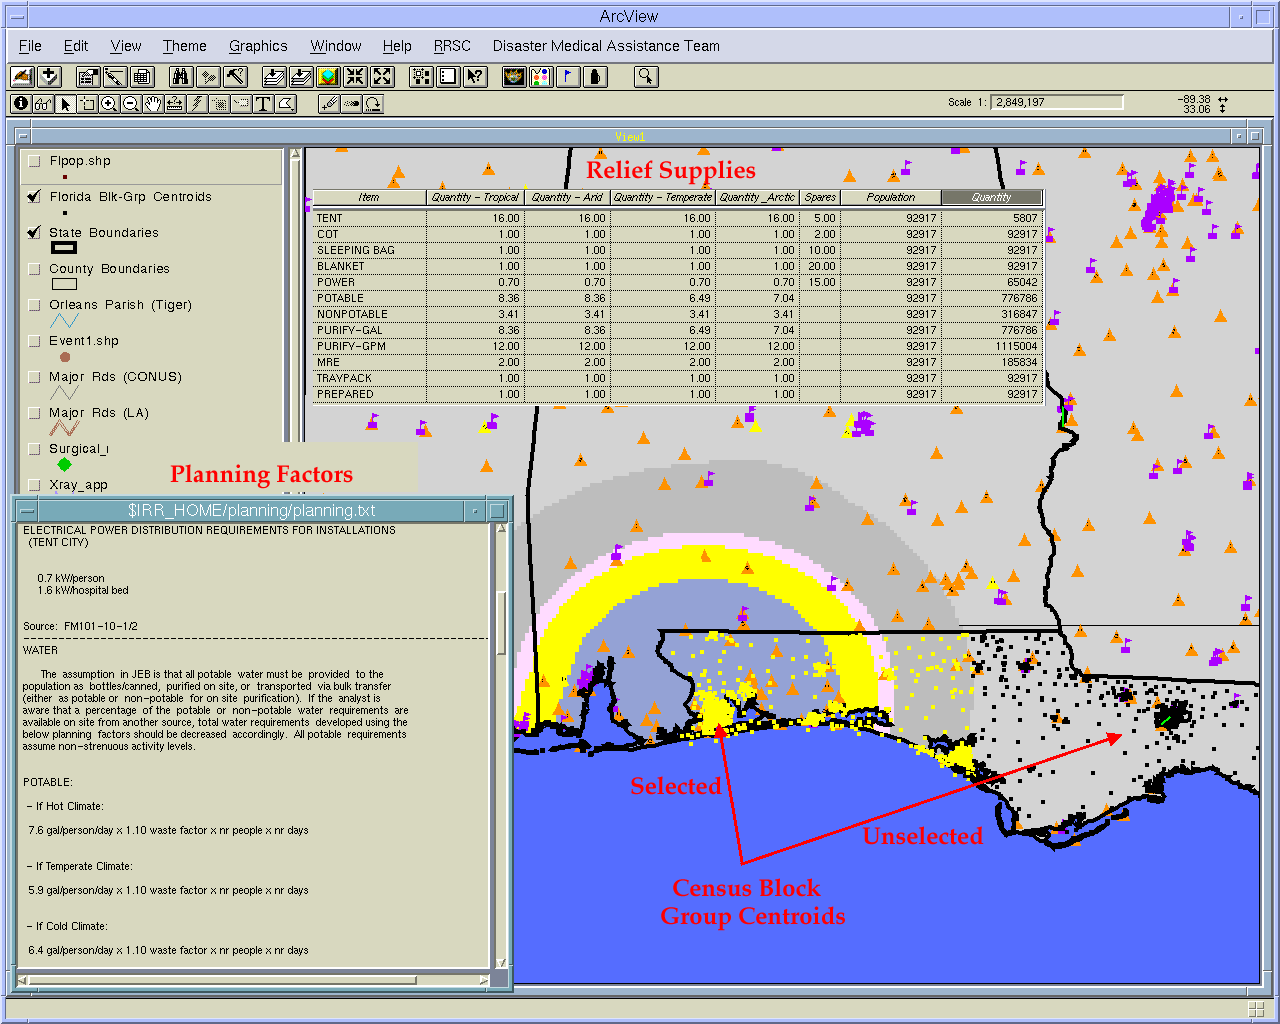
Task: Click the Quantity - Tropical column header
Action: click(x=475, y=197)
